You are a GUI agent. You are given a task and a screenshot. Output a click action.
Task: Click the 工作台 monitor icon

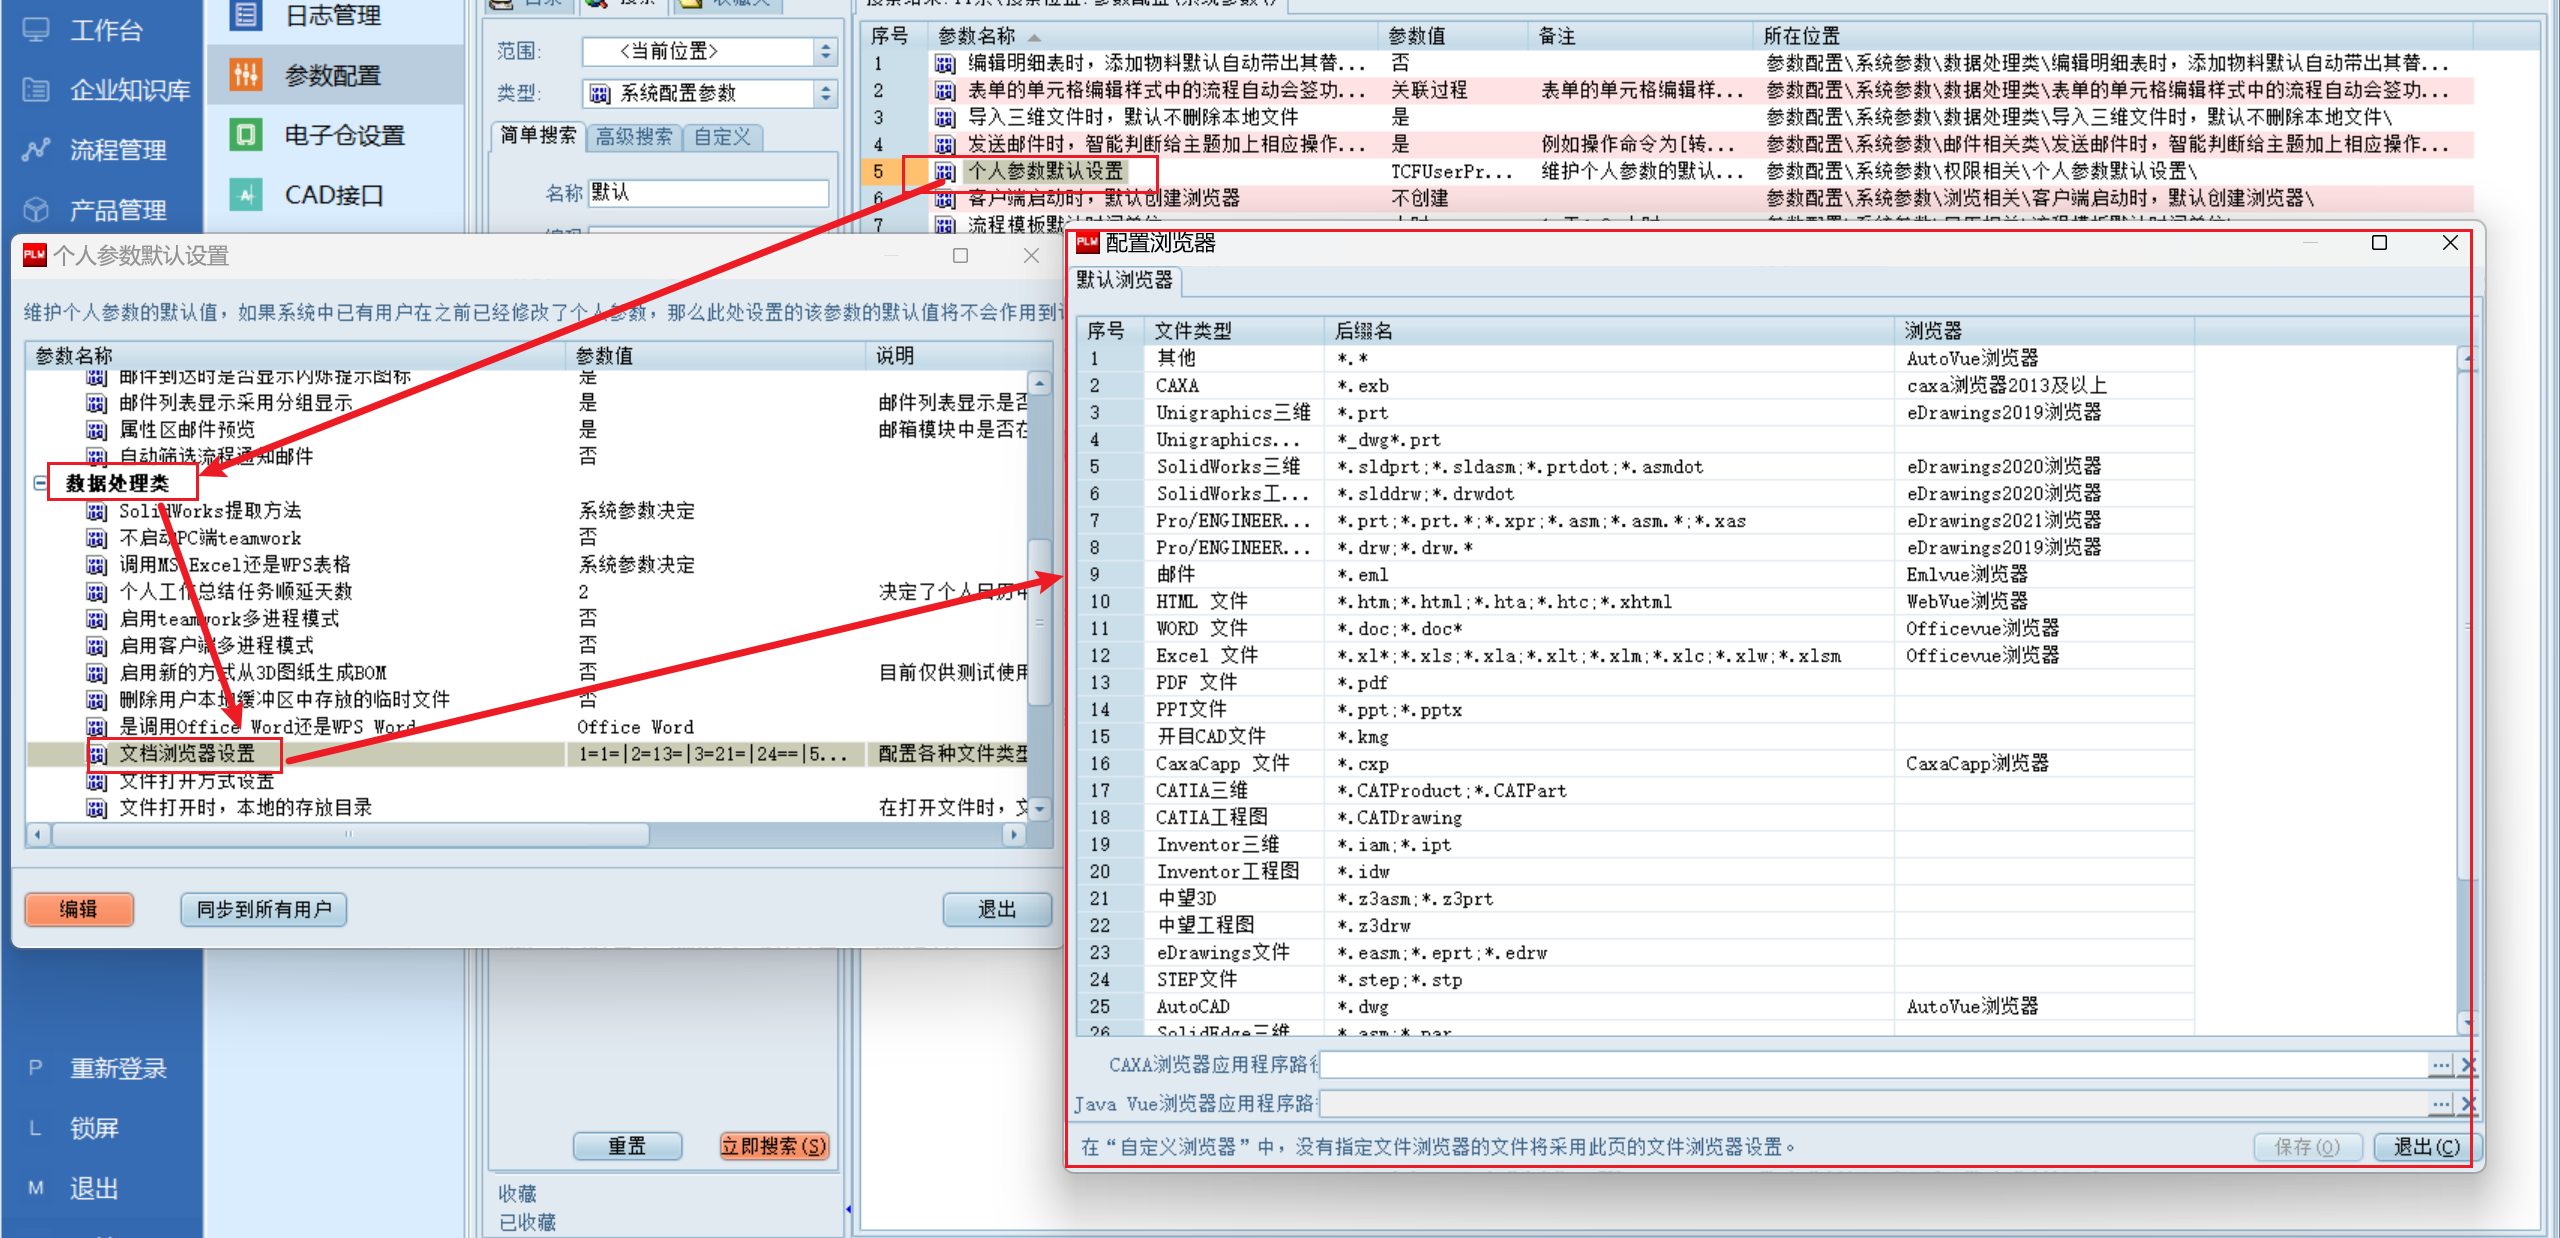tap(36, 30)
